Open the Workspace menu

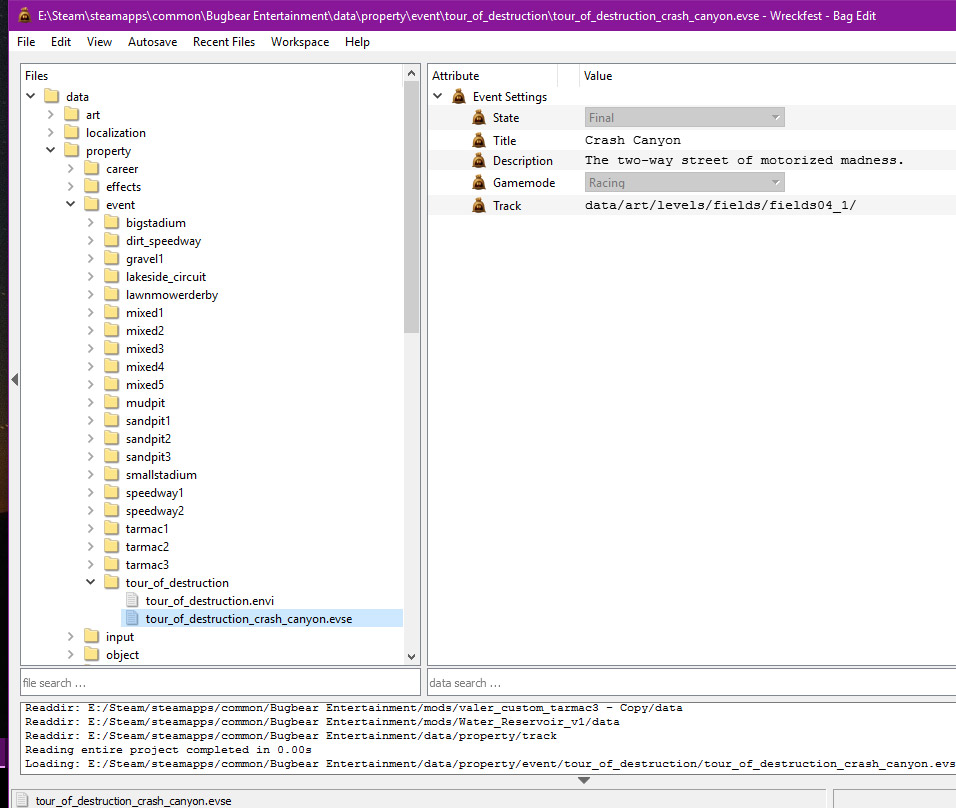(x=300, y=41)
